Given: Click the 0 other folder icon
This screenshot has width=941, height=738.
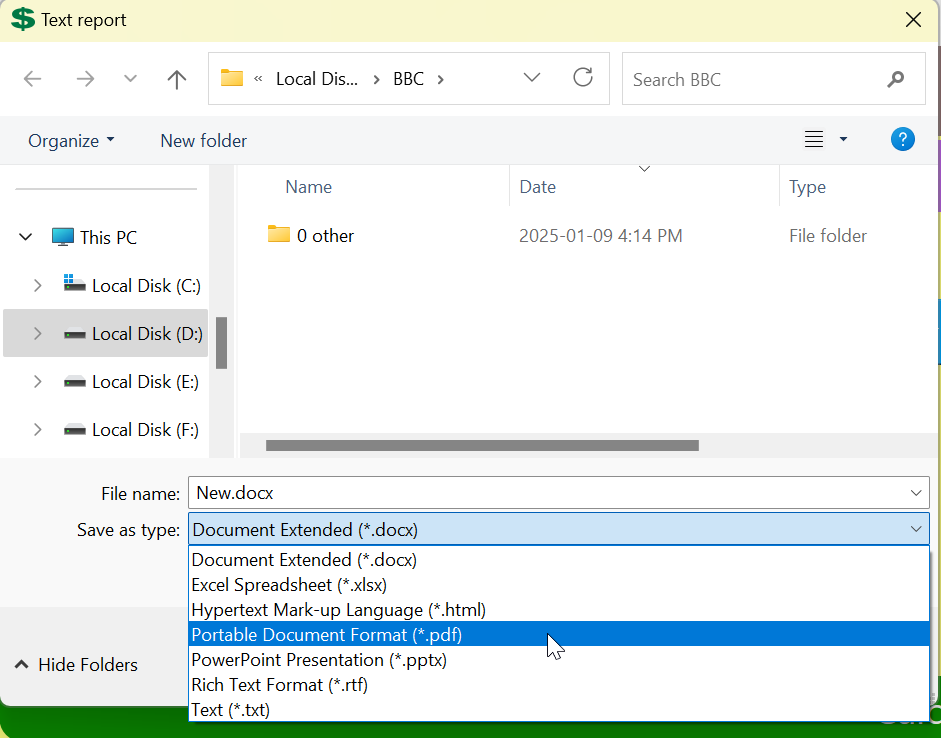Looking at the screenshot, I should coord(278,234).
